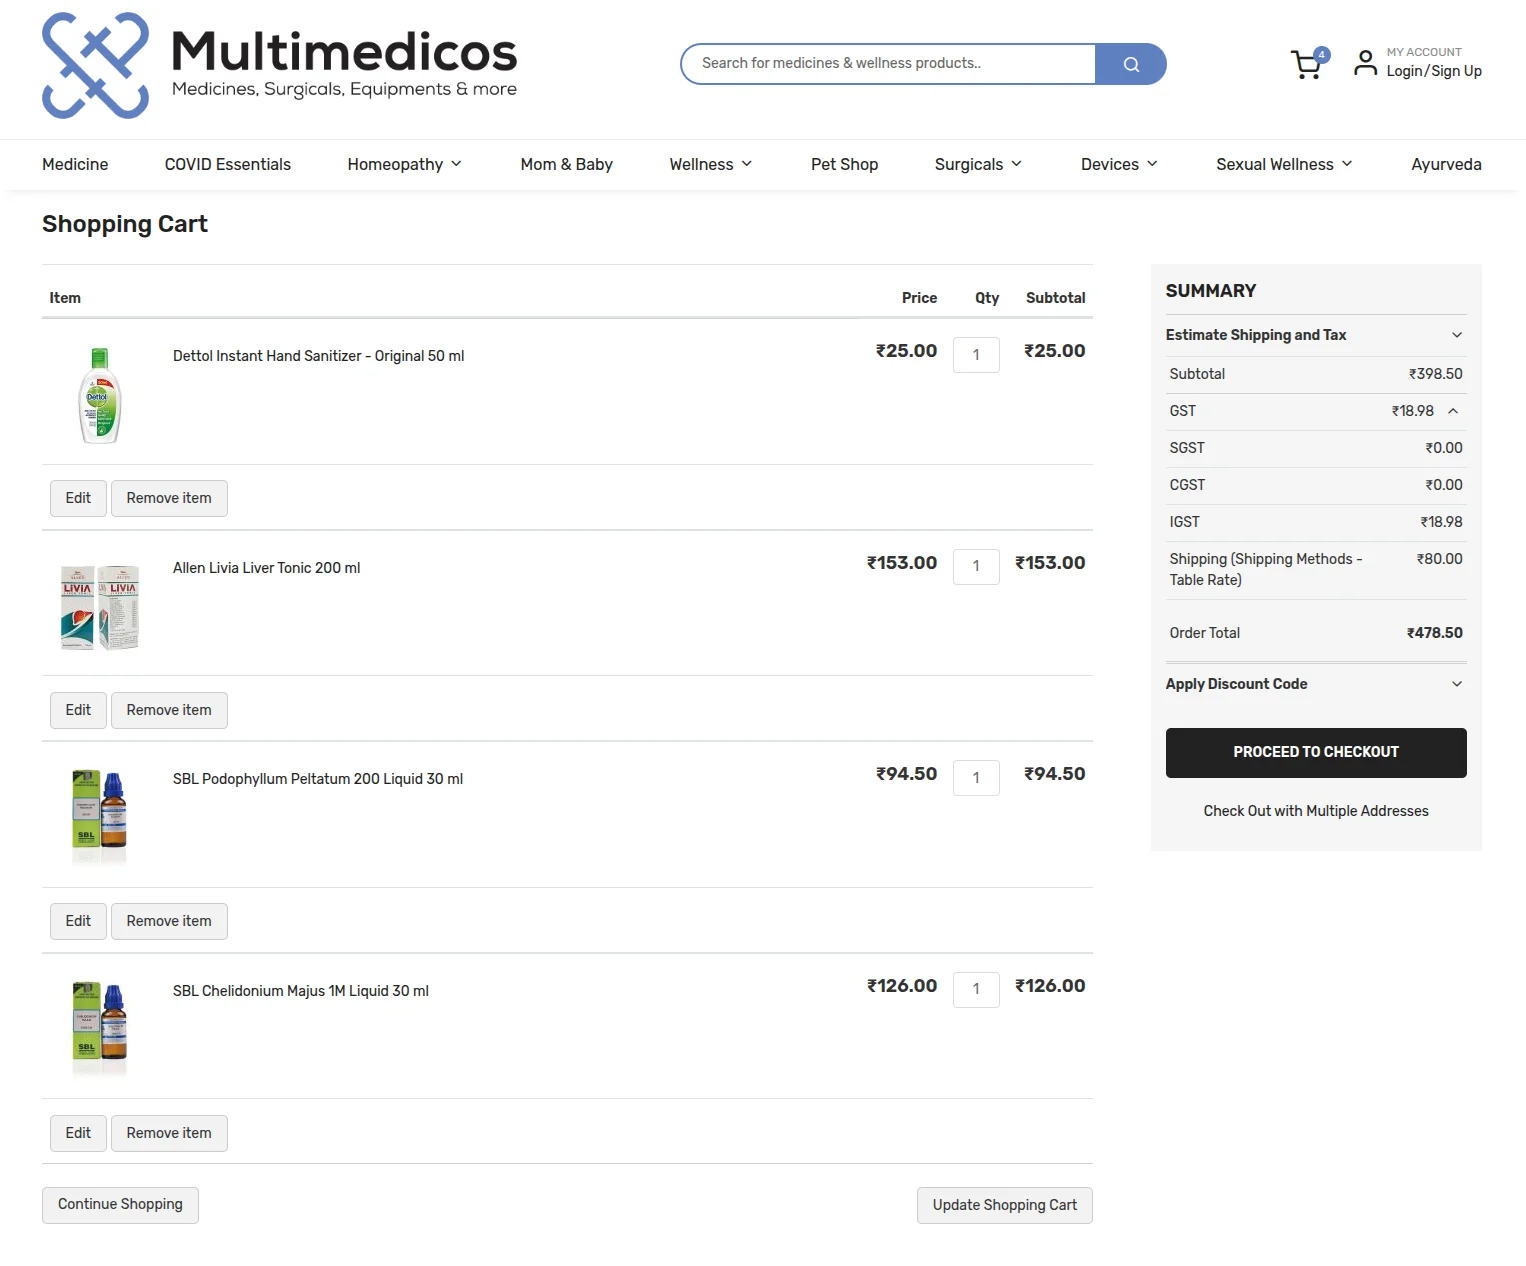Screen dimensions: 1526x1266
Task: Click the My Account person icon
Action: click(x=1364, y=62)
